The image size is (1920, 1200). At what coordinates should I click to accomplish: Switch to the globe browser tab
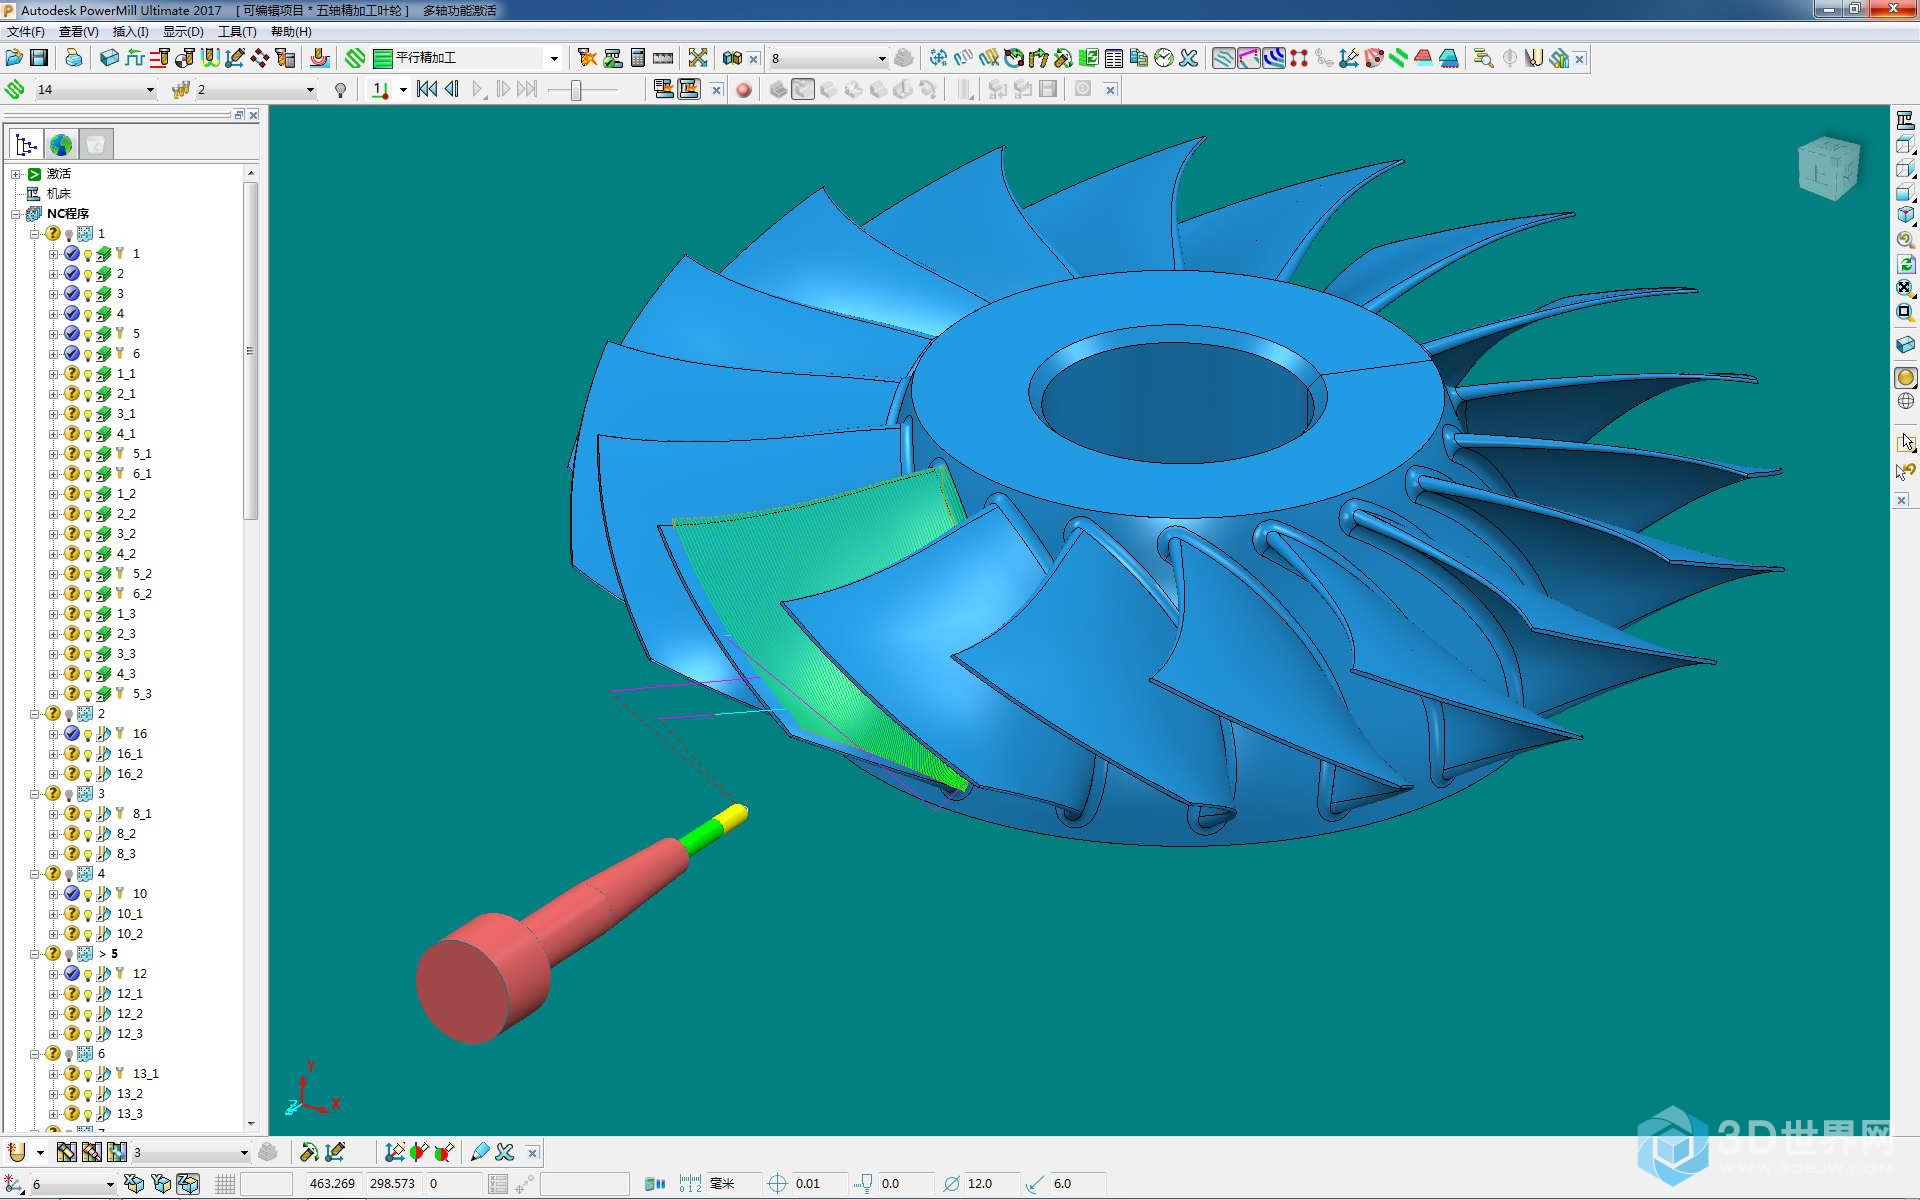click(x=61, y=145)
